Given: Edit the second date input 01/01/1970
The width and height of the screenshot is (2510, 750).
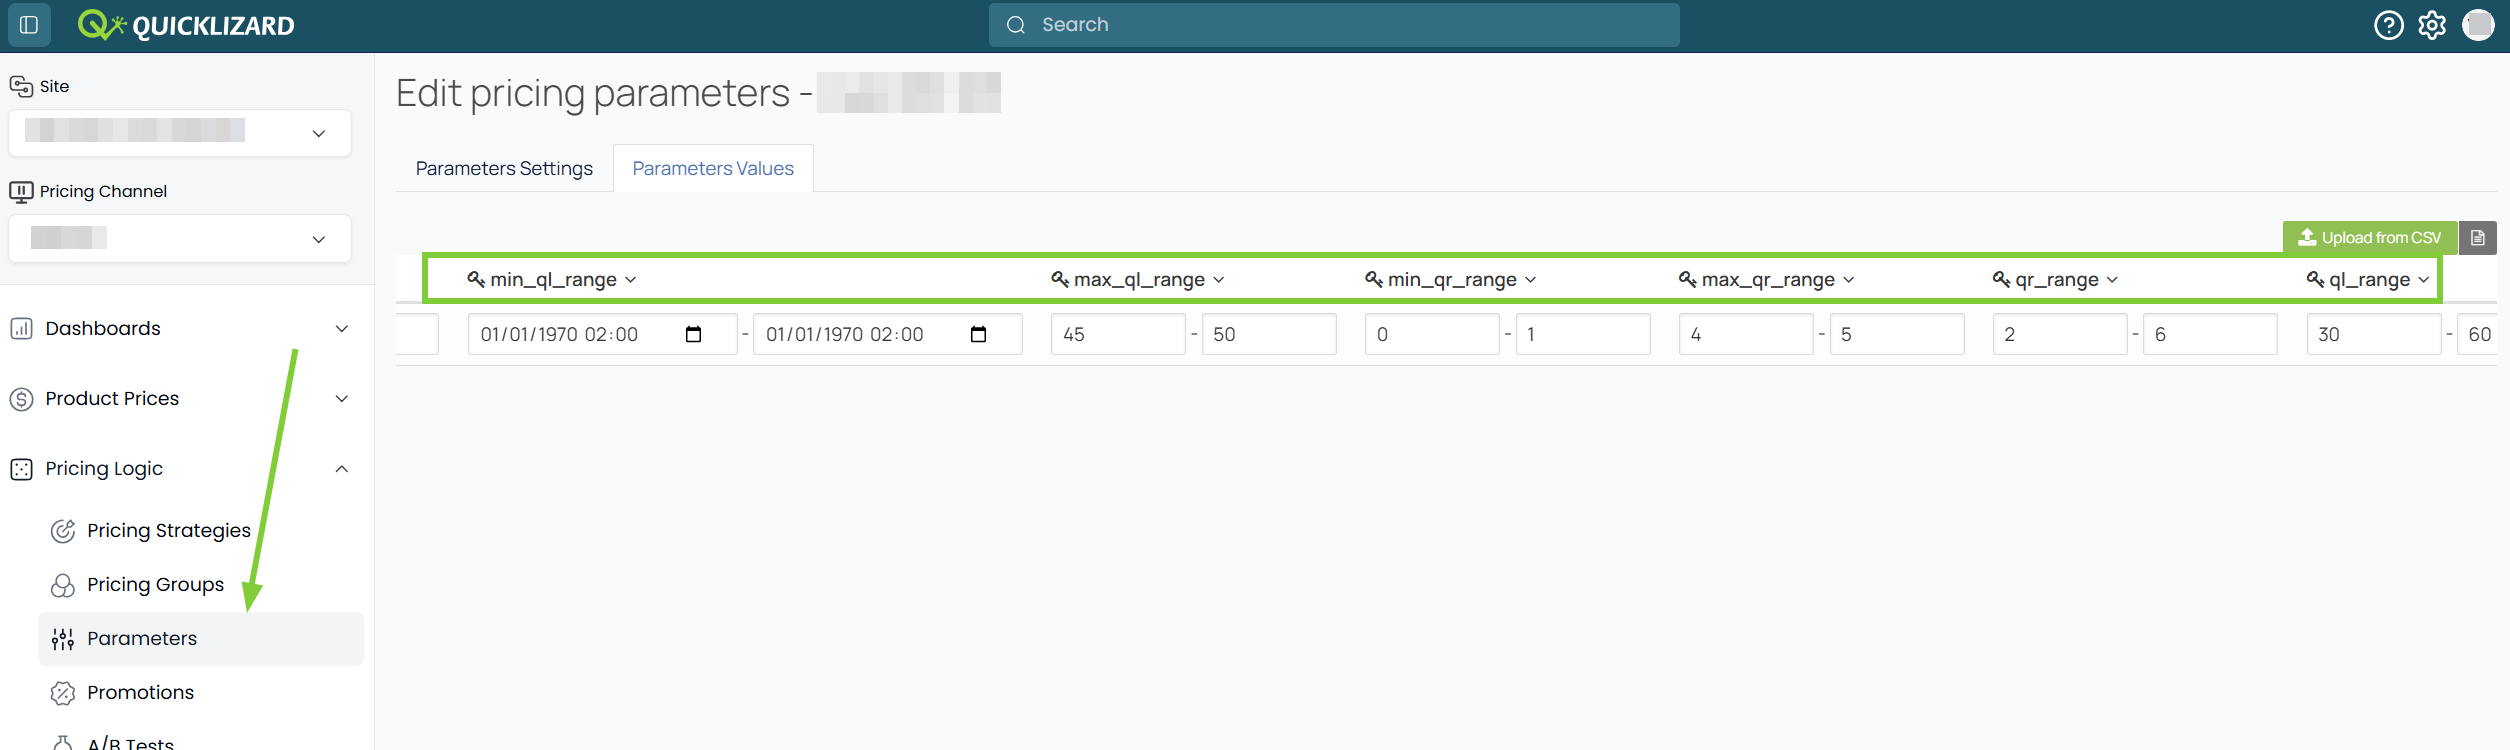Looking at the screenshot, I should (x=887, y=334).
